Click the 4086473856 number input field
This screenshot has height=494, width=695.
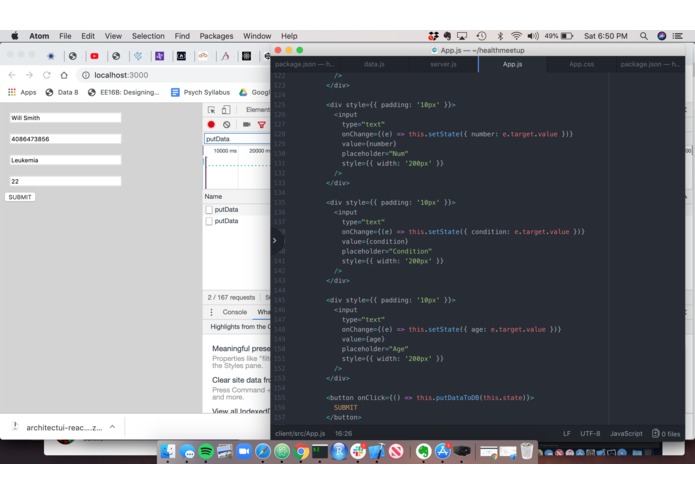(x=65, y=139)
